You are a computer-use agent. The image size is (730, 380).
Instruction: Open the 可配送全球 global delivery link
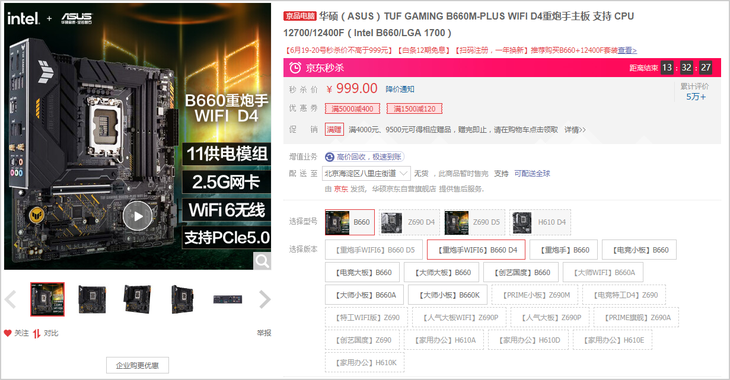[532, 174]
